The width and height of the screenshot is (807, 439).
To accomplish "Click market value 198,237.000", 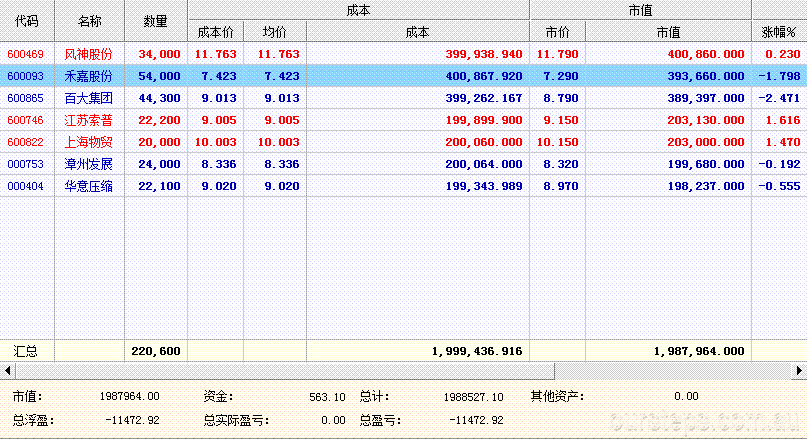I will 706,186.
